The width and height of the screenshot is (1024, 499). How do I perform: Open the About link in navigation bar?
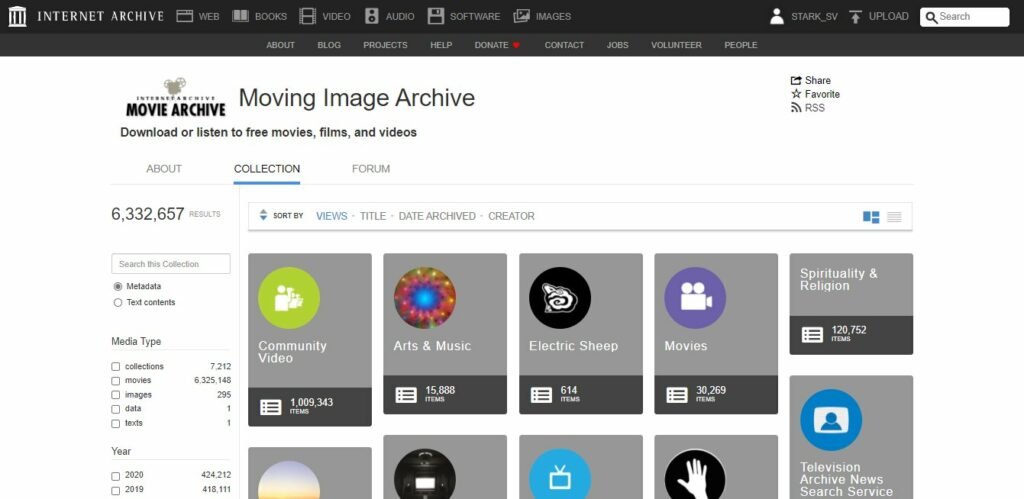(x=280, y=45)
